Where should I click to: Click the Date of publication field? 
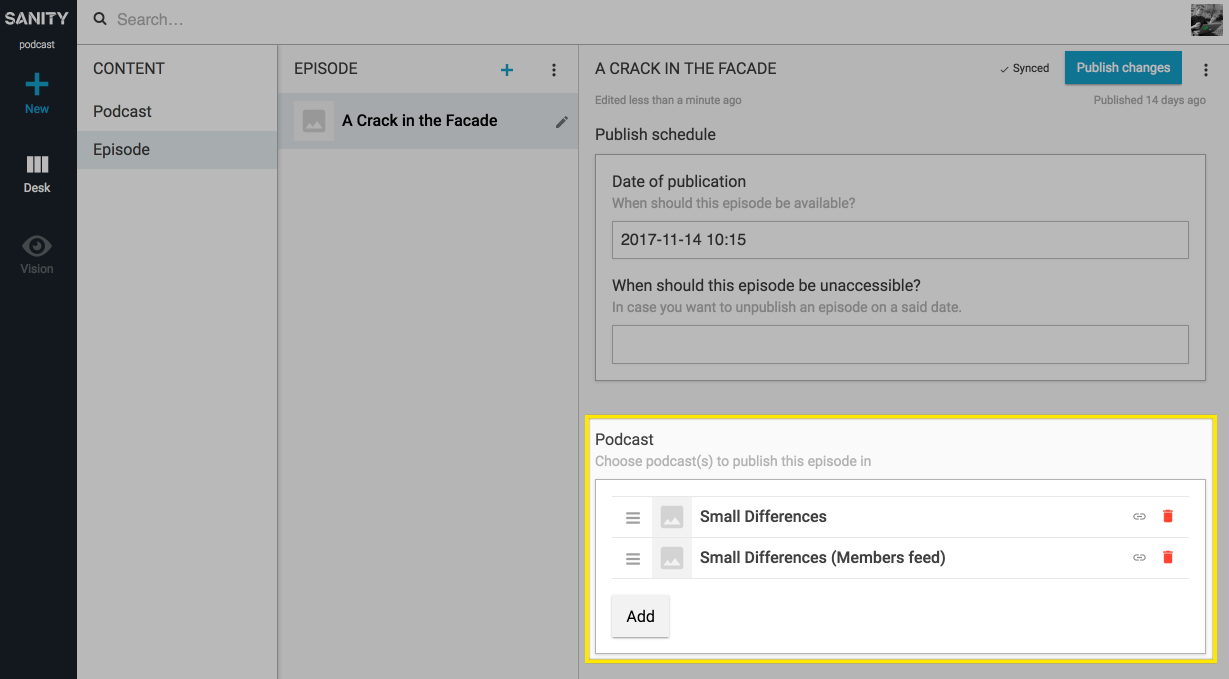pyautogui.click(x=900, y=240)
